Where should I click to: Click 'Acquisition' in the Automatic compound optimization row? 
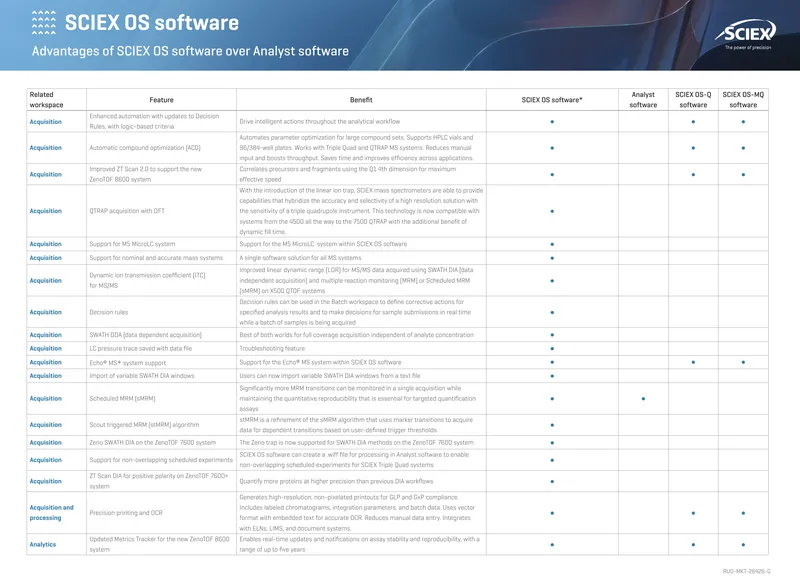tap(45, 148)
